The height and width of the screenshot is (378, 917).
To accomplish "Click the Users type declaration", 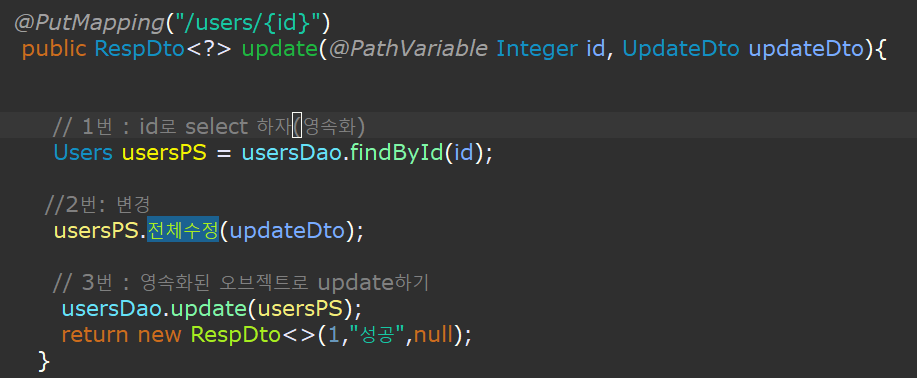I will point(83,153).
